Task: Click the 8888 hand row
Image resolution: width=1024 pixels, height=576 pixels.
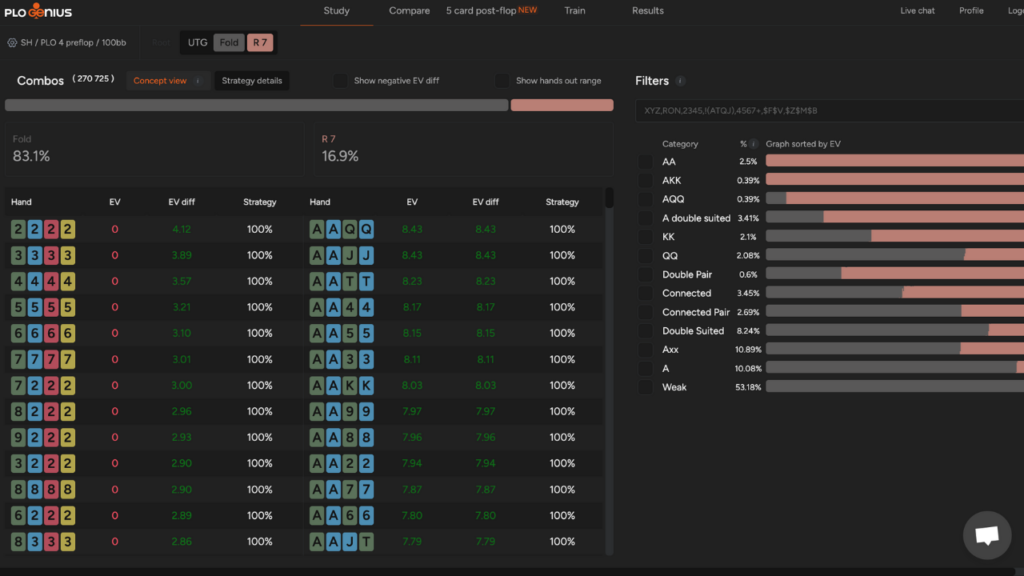Action: click(x=153, y=489)
